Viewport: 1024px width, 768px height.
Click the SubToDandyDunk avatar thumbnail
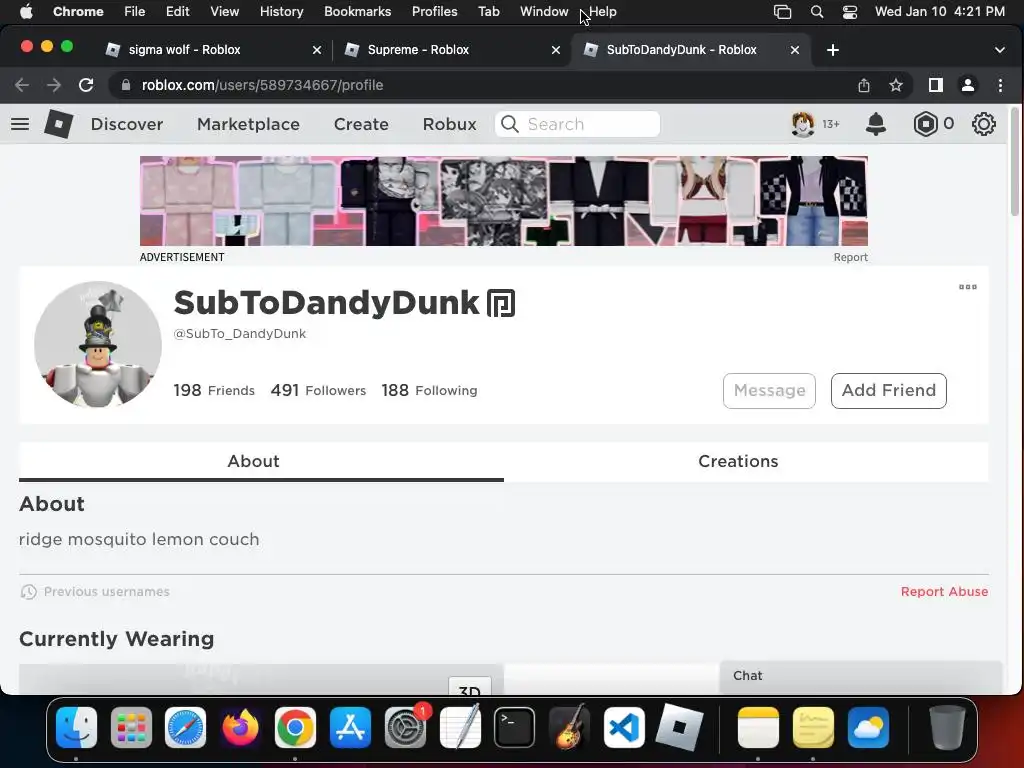(97, 345)
